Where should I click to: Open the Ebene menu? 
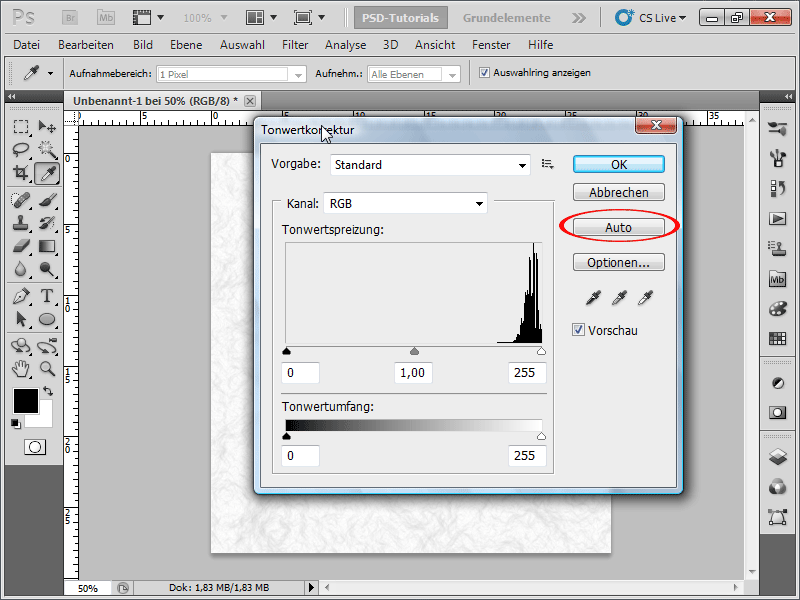[x=186, y=45]
